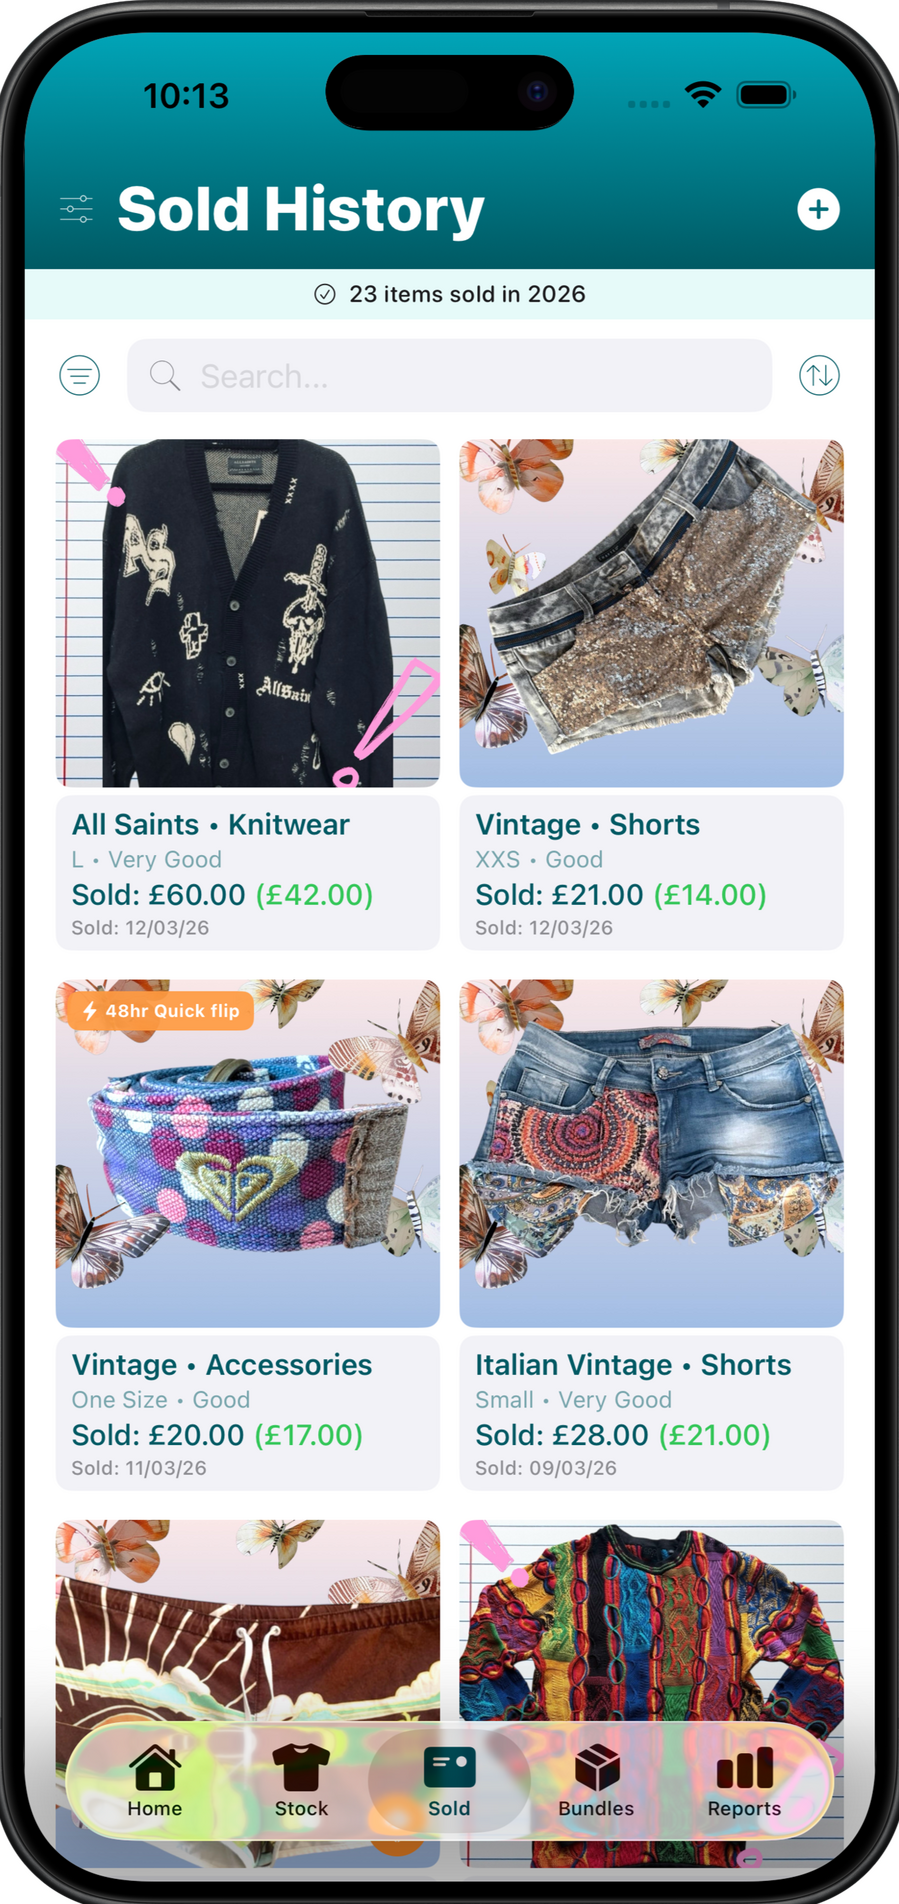Tap the plus icon to add sale
The width and height of the screenshot is (899, 1904).
point(818,209)
